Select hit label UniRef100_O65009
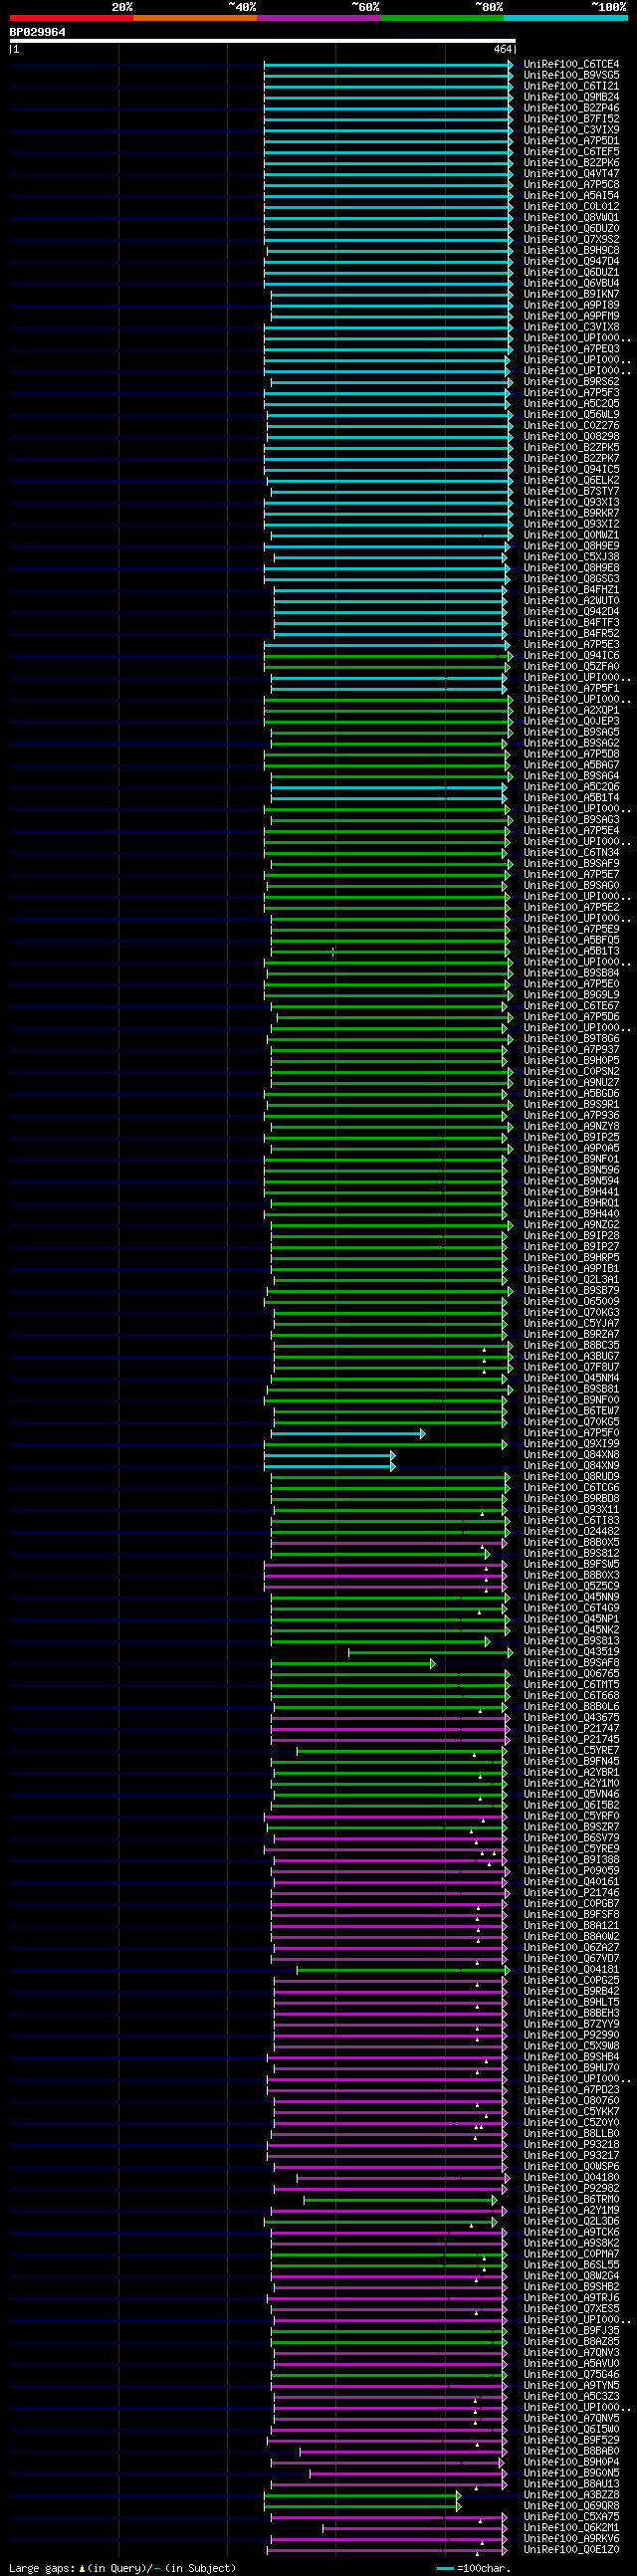Screen dimensions: 637x2576 (x=571, y=1302)
